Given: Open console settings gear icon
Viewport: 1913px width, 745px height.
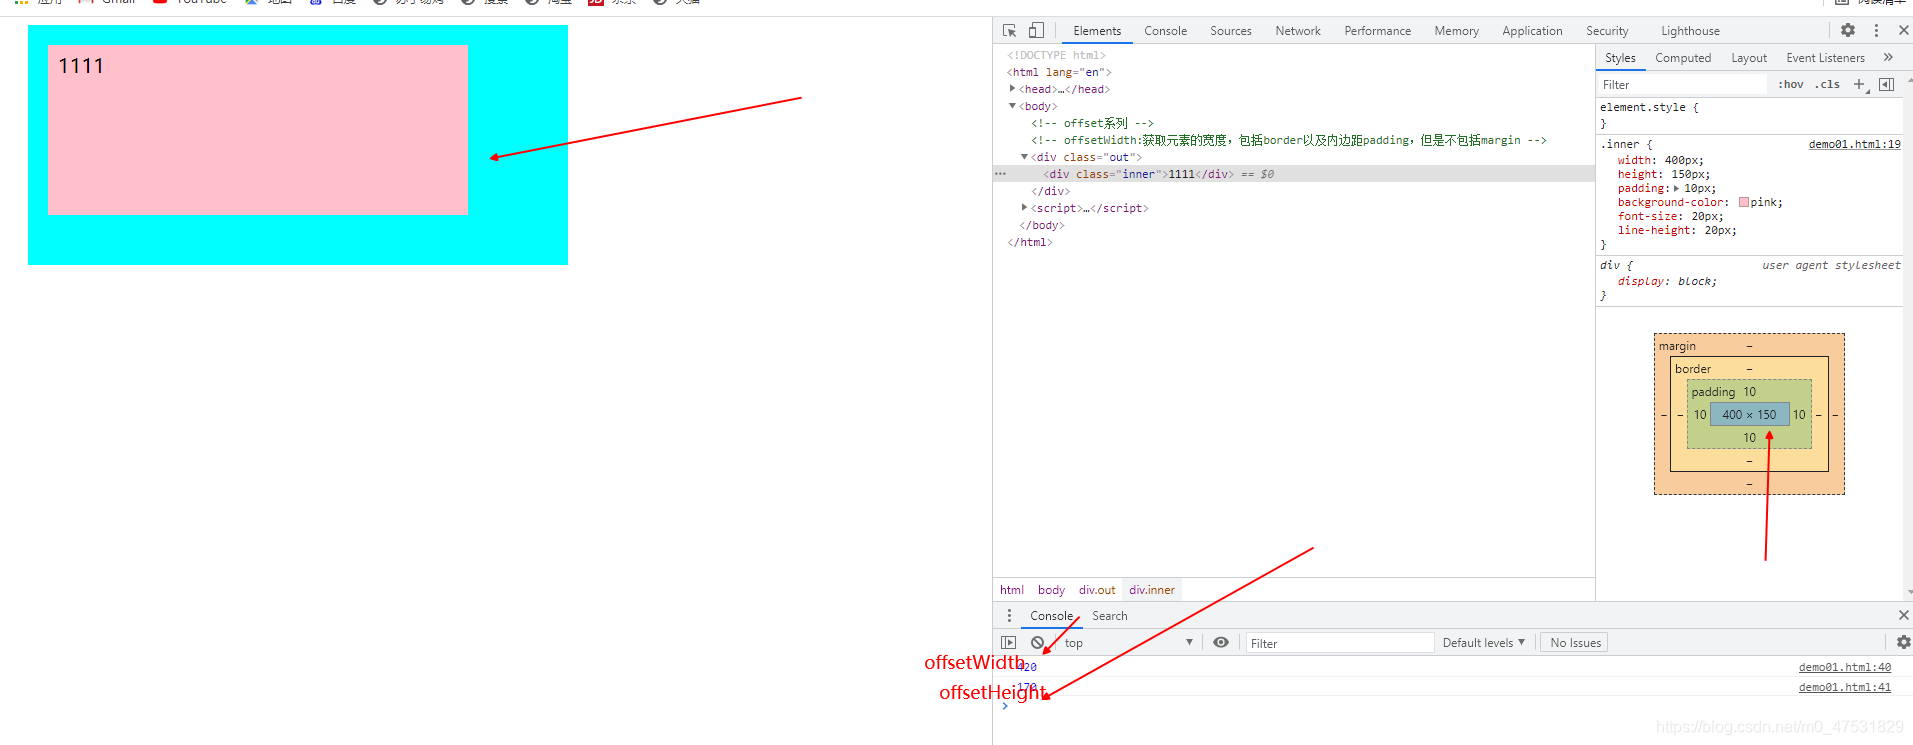Looking at the screenshot, I should click(x=1903, y=643).
